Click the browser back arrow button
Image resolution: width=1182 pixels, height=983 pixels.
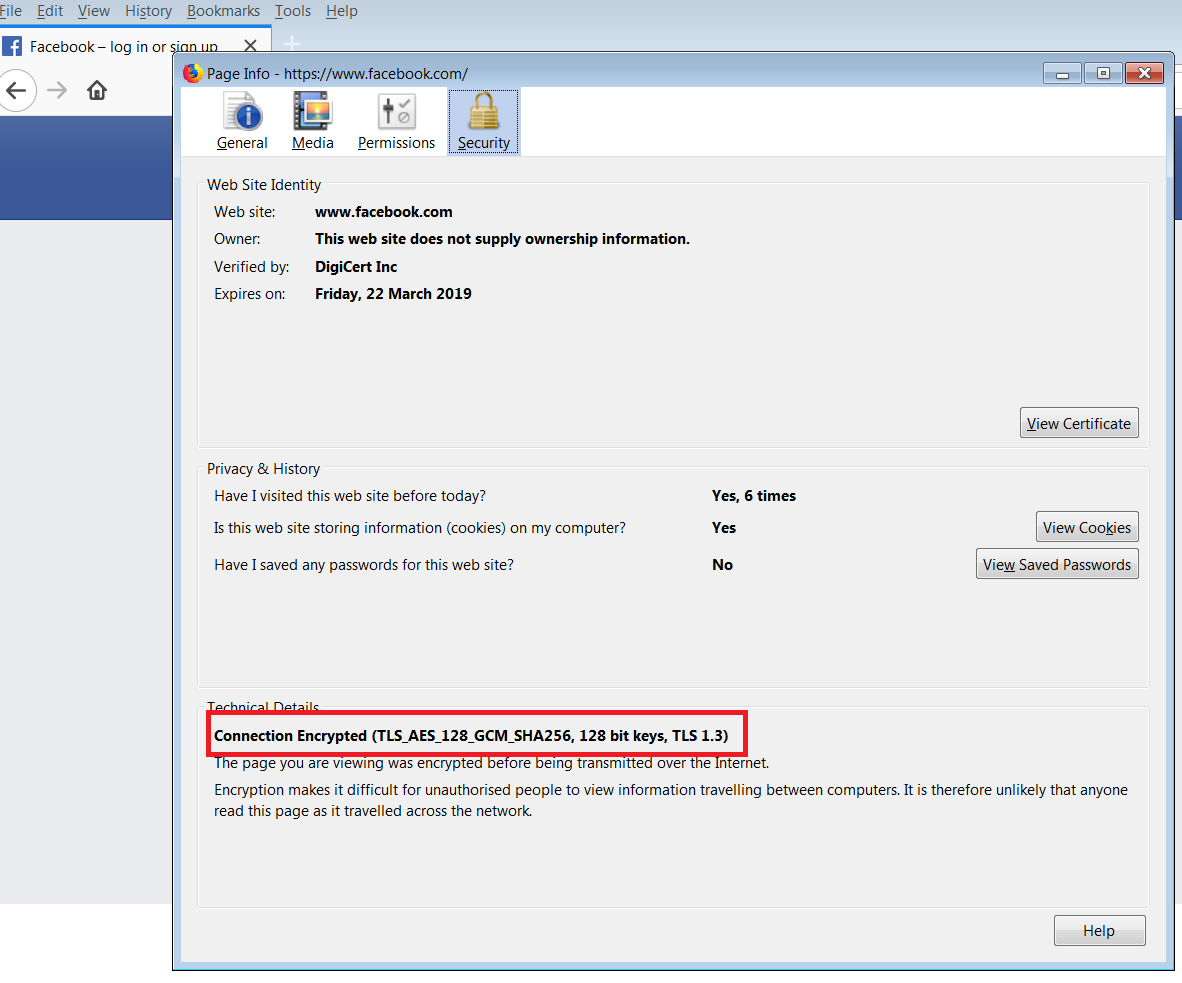16,91
